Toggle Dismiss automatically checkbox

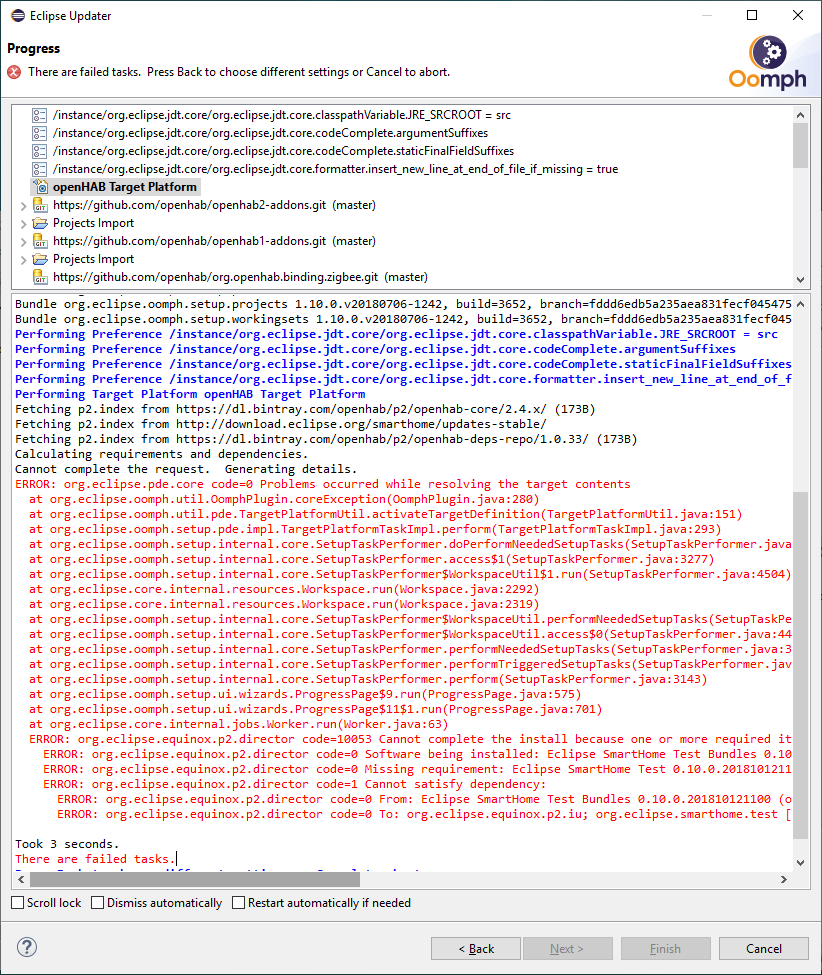click(98, 902)
